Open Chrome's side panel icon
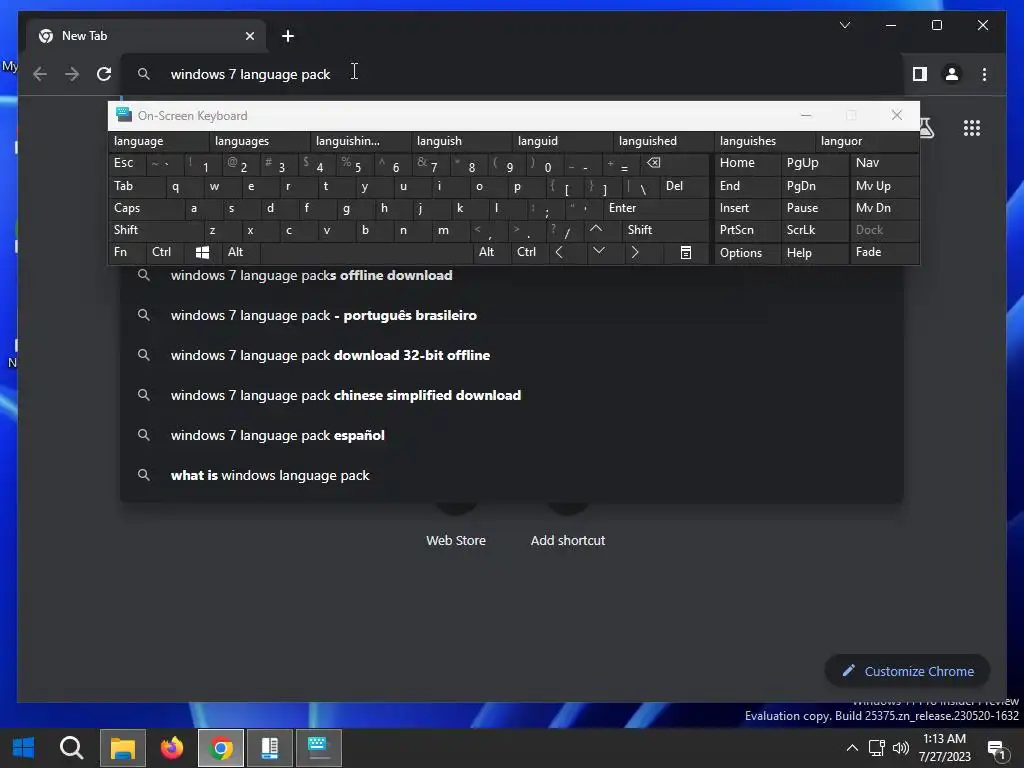The width and height of the screenshot is (1024, 768). coord(920,74)
